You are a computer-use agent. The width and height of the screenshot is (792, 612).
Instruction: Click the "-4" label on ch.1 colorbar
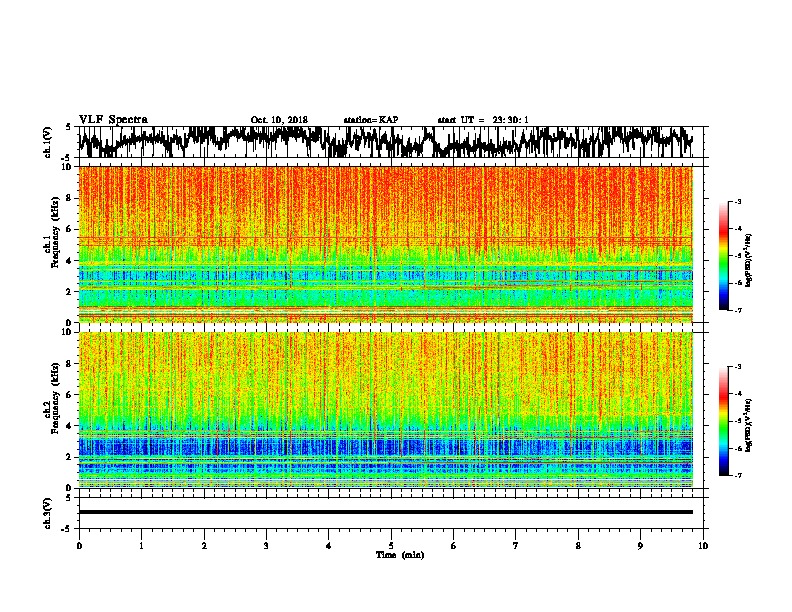[738, 229]
